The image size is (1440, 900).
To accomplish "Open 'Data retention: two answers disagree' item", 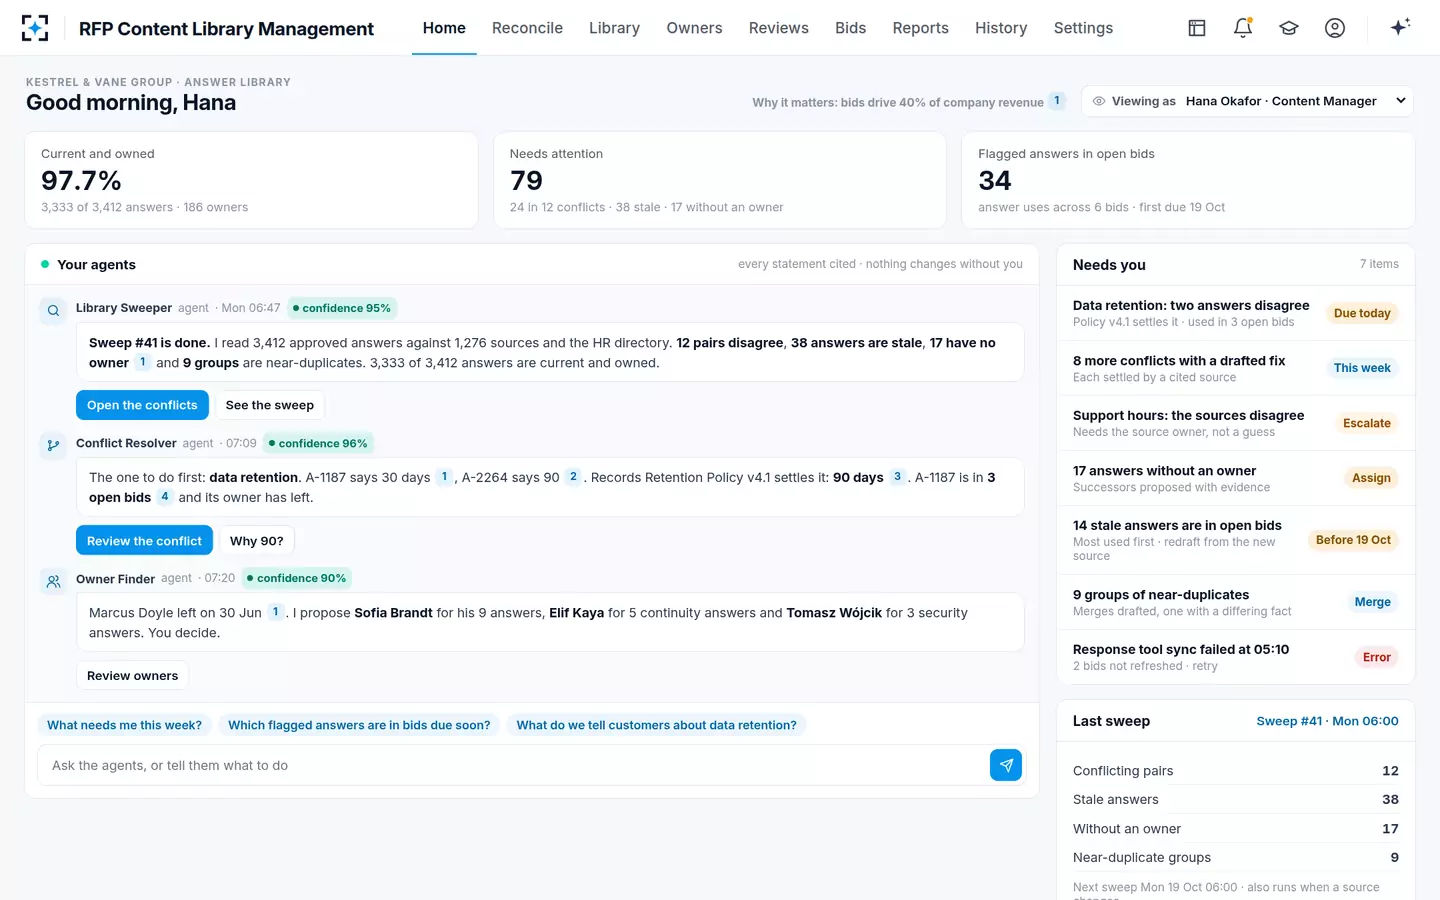I will tap(1236, 313).
